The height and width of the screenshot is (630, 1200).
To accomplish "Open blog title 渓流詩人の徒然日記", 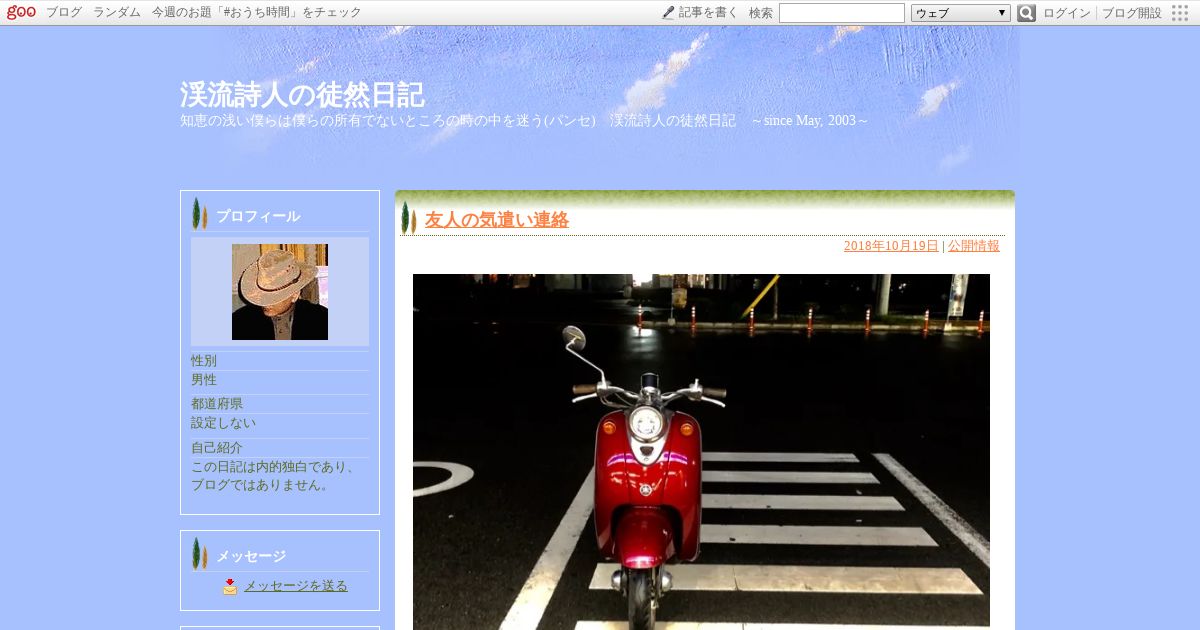I will (x=302, y=95).
